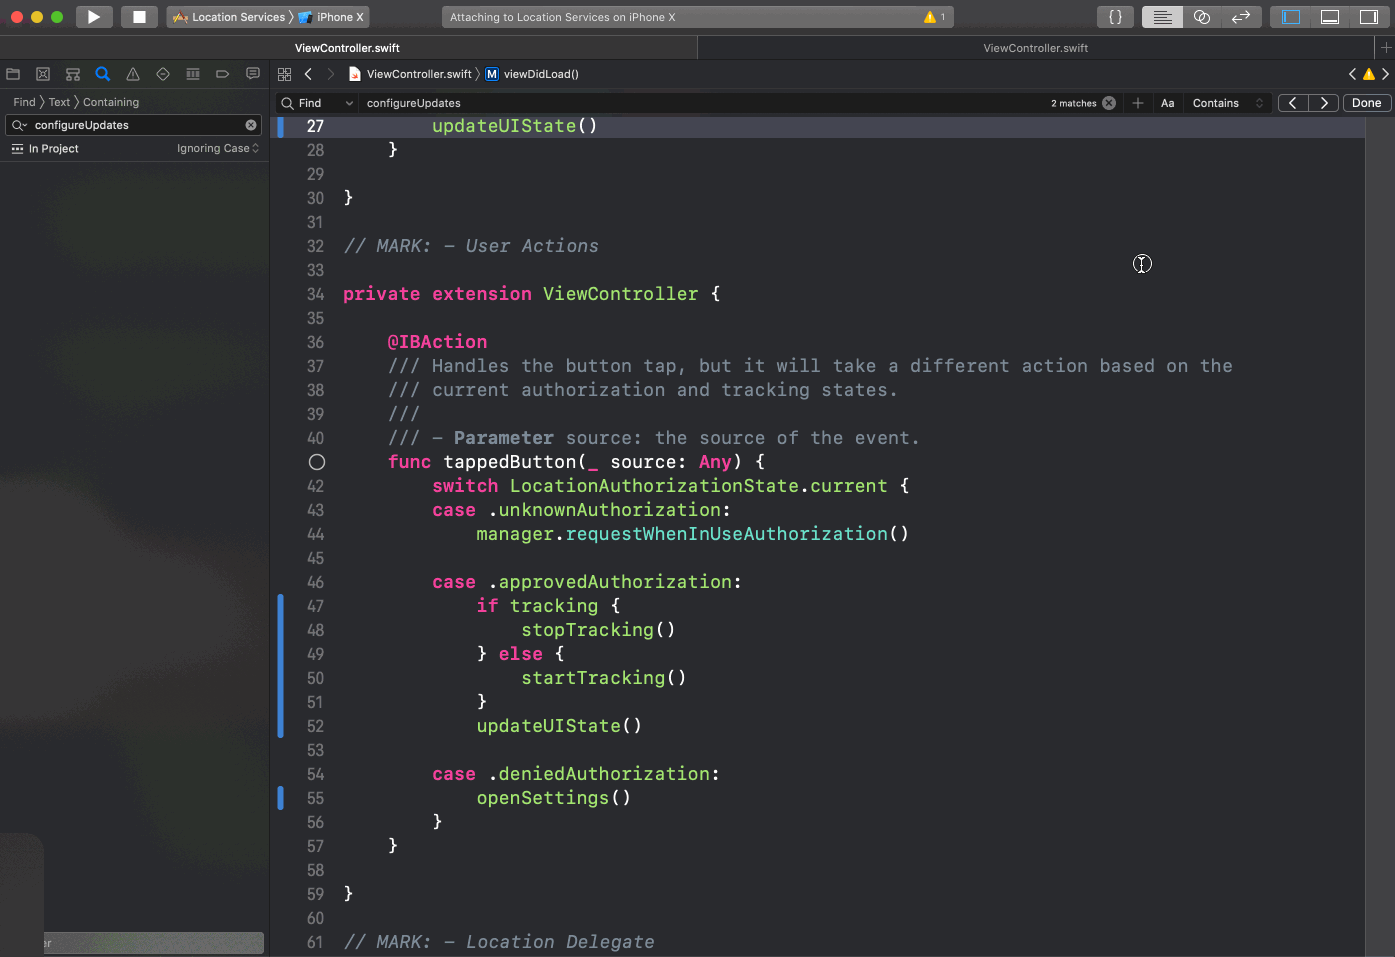
Task: Select the right ViewController.swift tab
Action: pyautogui.click(x=1036, y=48)
